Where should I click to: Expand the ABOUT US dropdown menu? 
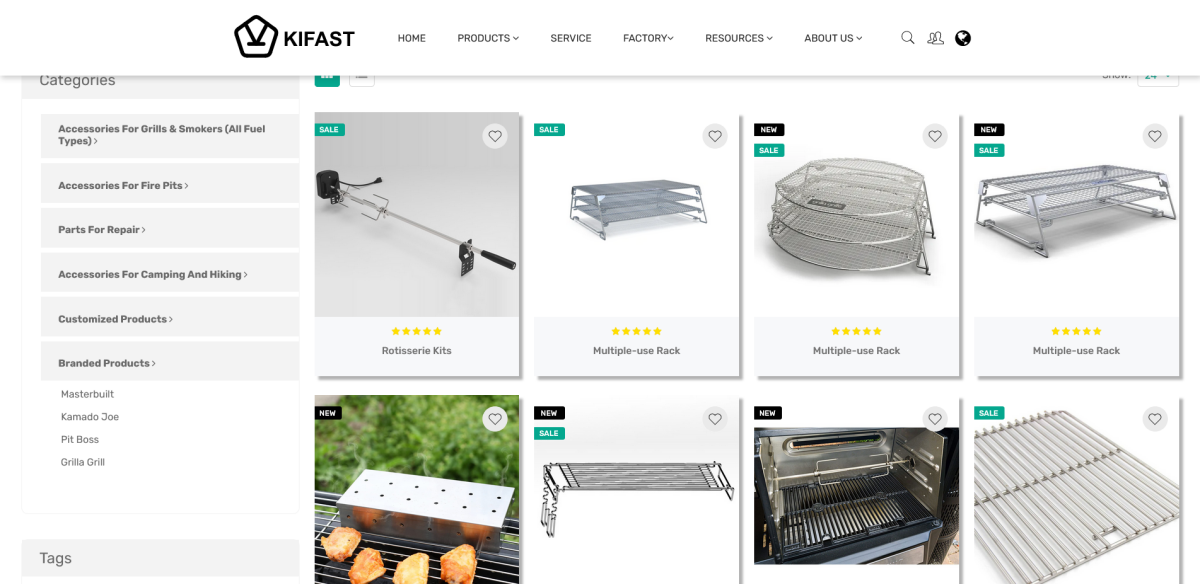(x=833, y=38)
